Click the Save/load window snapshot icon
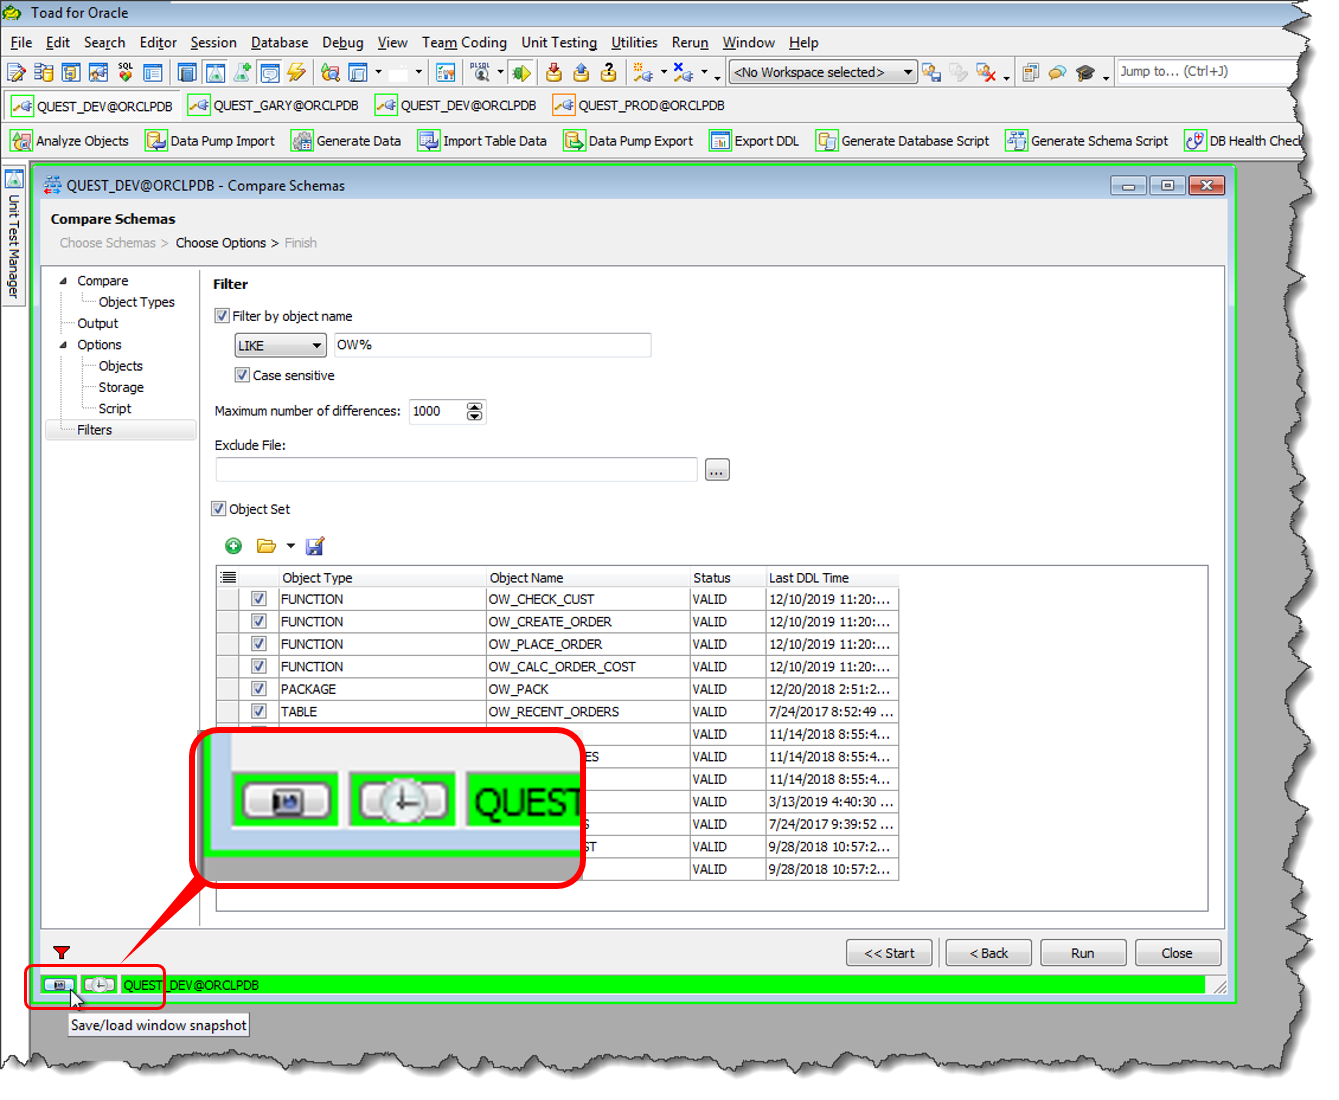The image size is (1339, 1100). point(58,985)
